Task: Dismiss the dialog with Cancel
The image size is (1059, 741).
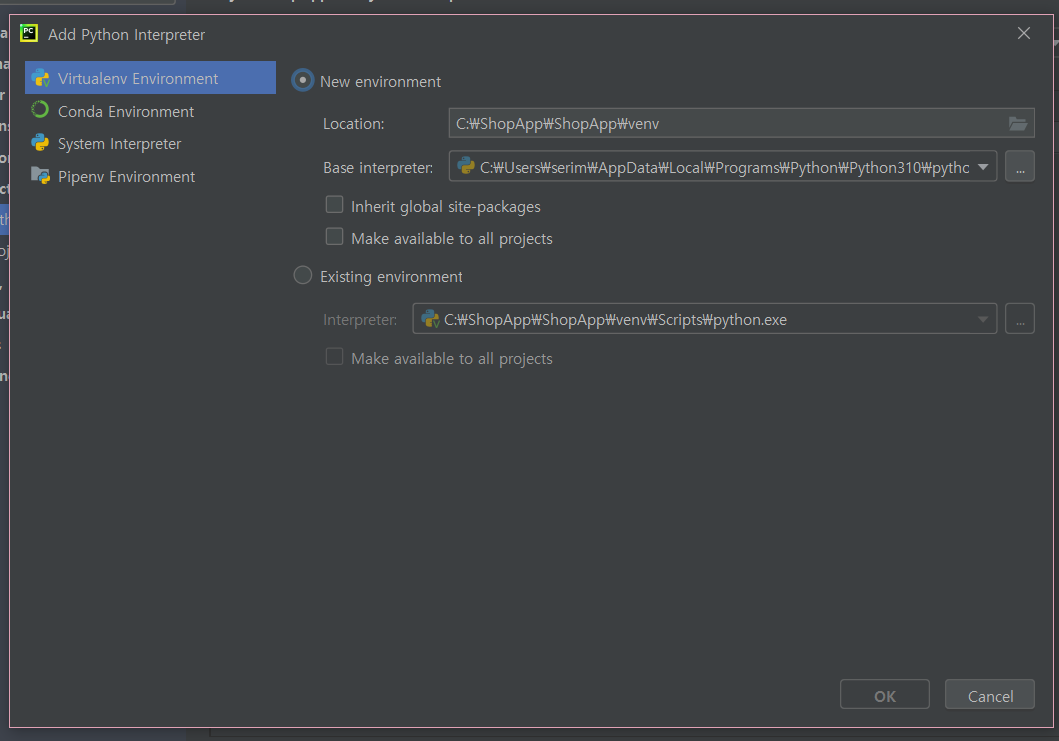Action: (x=989, y=693)
